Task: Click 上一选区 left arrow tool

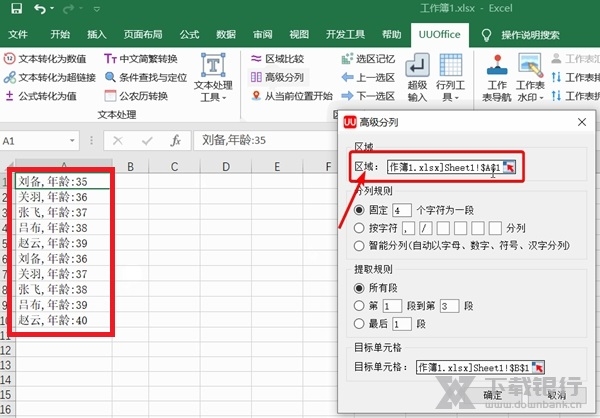Action: click(x=368, y=78)
